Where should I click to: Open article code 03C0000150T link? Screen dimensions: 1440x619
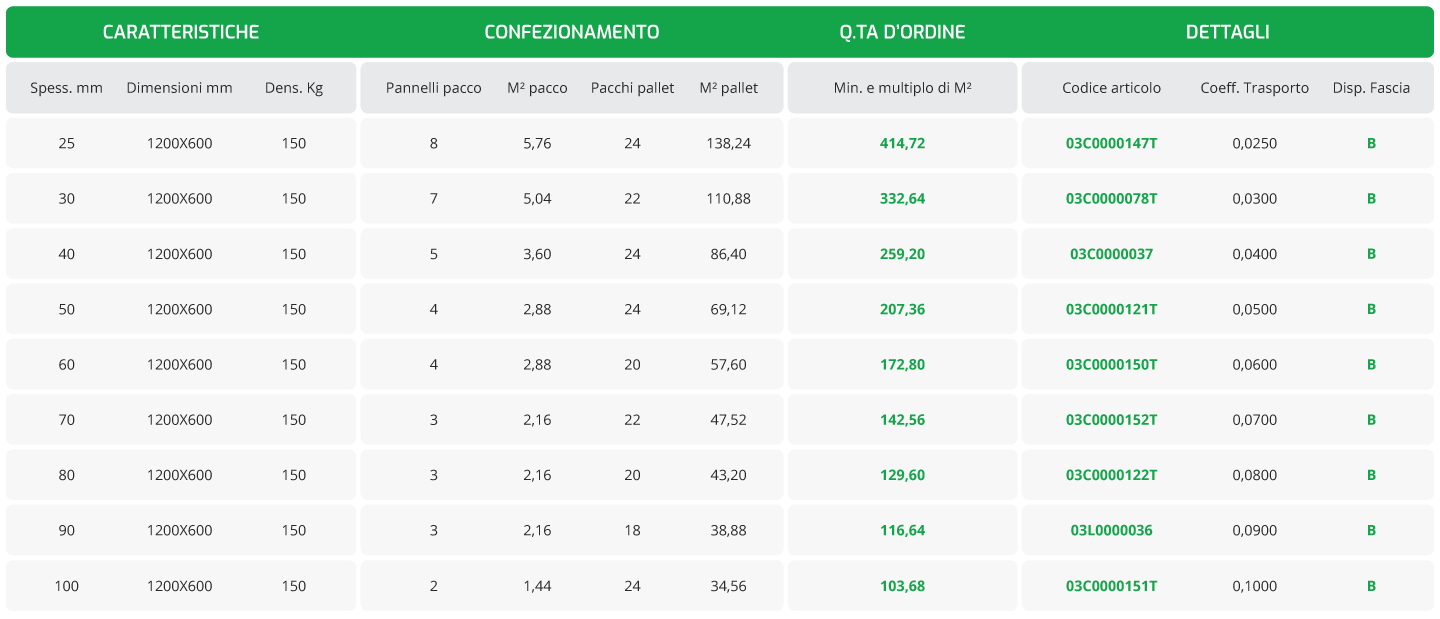click(x=1111, y=364)
